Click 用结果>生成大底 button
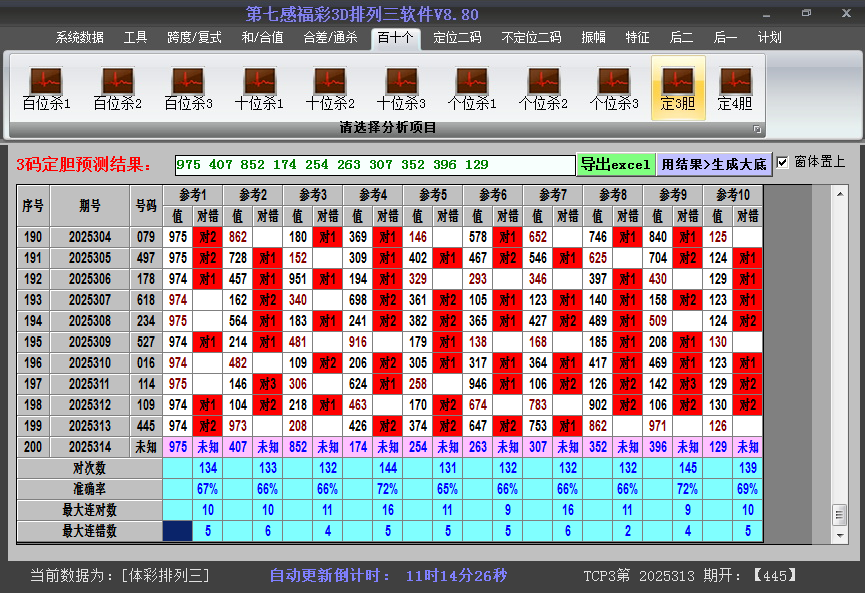 tap(714, 164)
